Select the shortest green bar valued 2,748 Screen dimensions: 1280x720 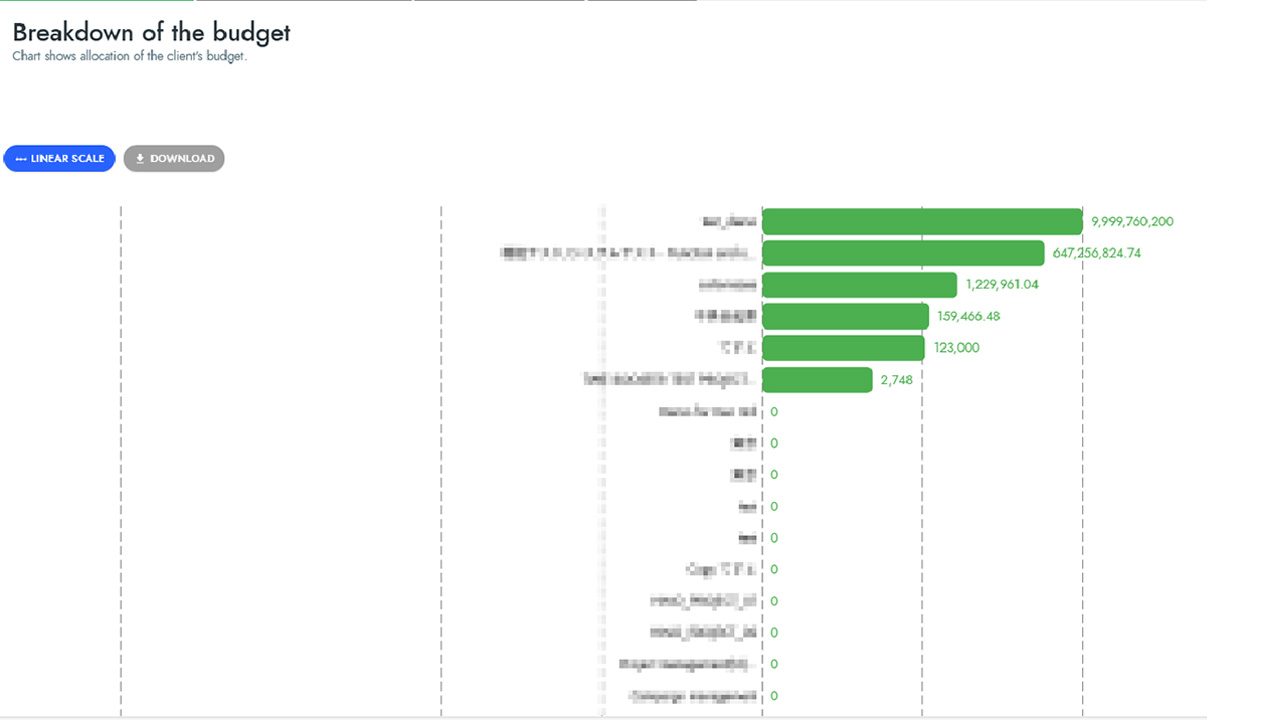pyautogui.click(x=817, y=380)
